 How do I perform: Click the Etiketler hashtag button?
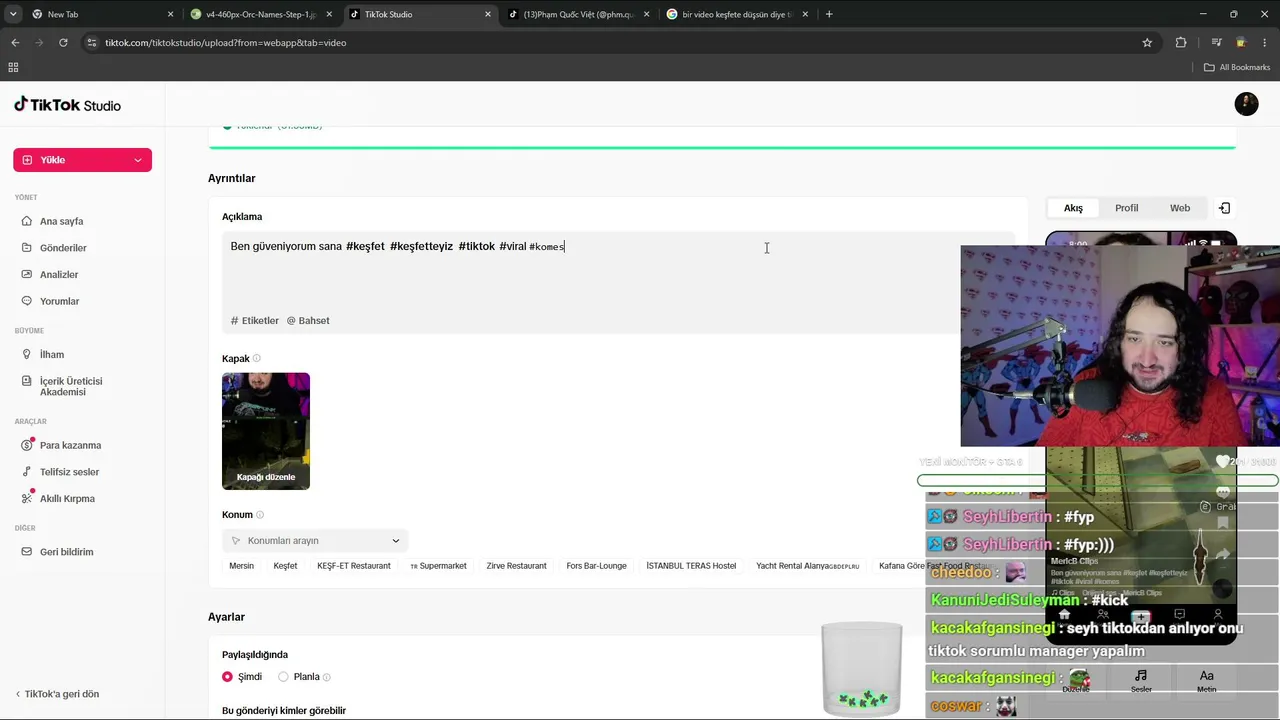pyautogui.click(x=255, y=321)
